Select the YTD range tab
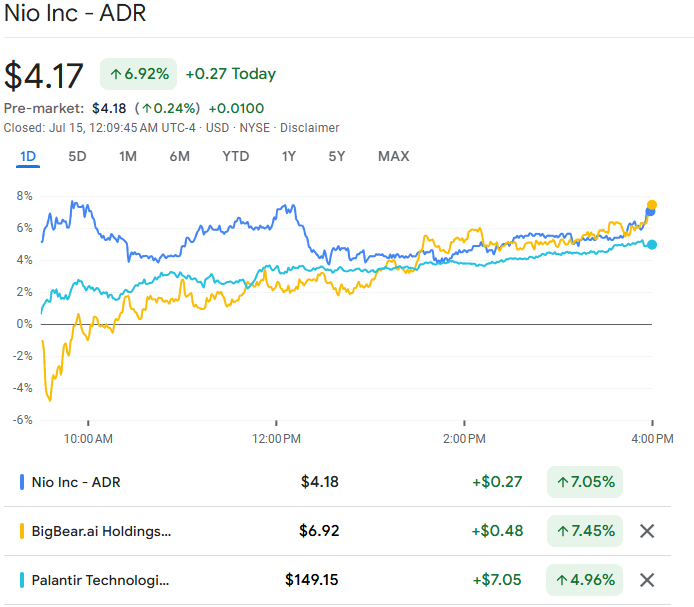 (235, 156)
